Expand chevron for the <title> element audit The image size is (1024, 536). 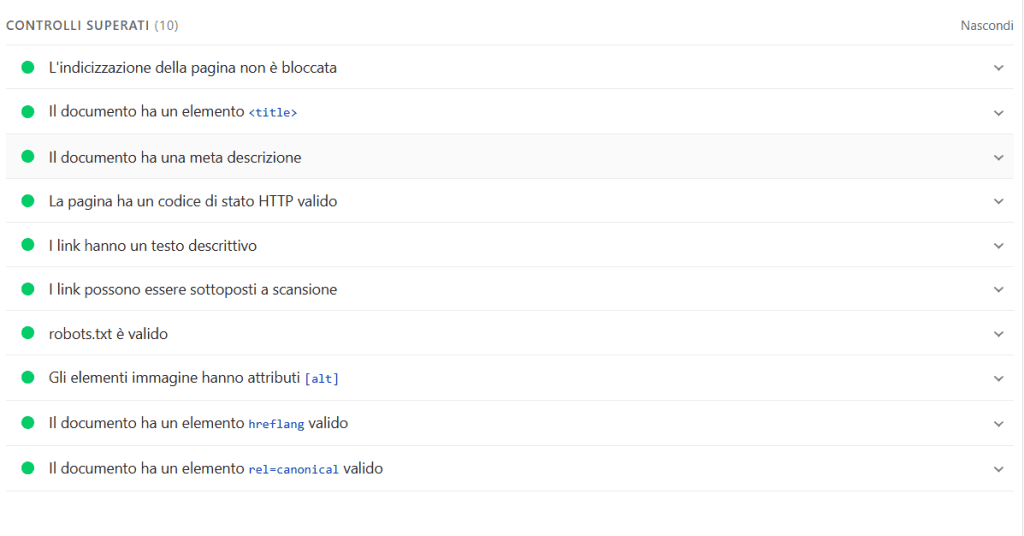point(998,113)
